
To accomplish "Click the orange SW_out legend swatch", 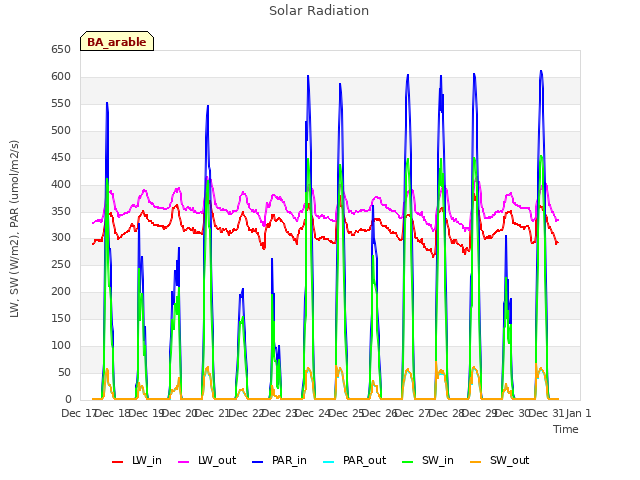I will pos(475,462).
